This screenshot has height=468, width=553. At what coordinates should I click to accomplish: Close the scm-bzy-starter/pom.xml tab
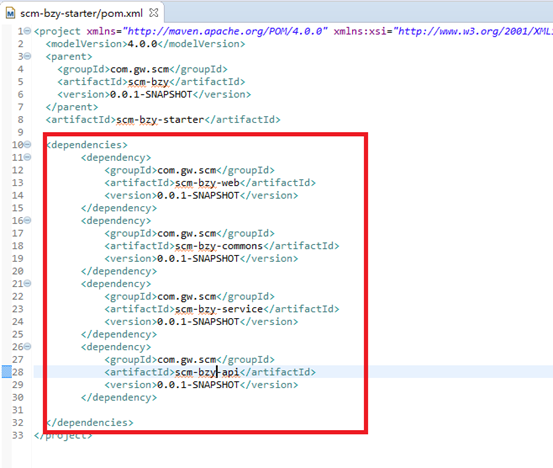pyautogui.click(x=154, y=13)
